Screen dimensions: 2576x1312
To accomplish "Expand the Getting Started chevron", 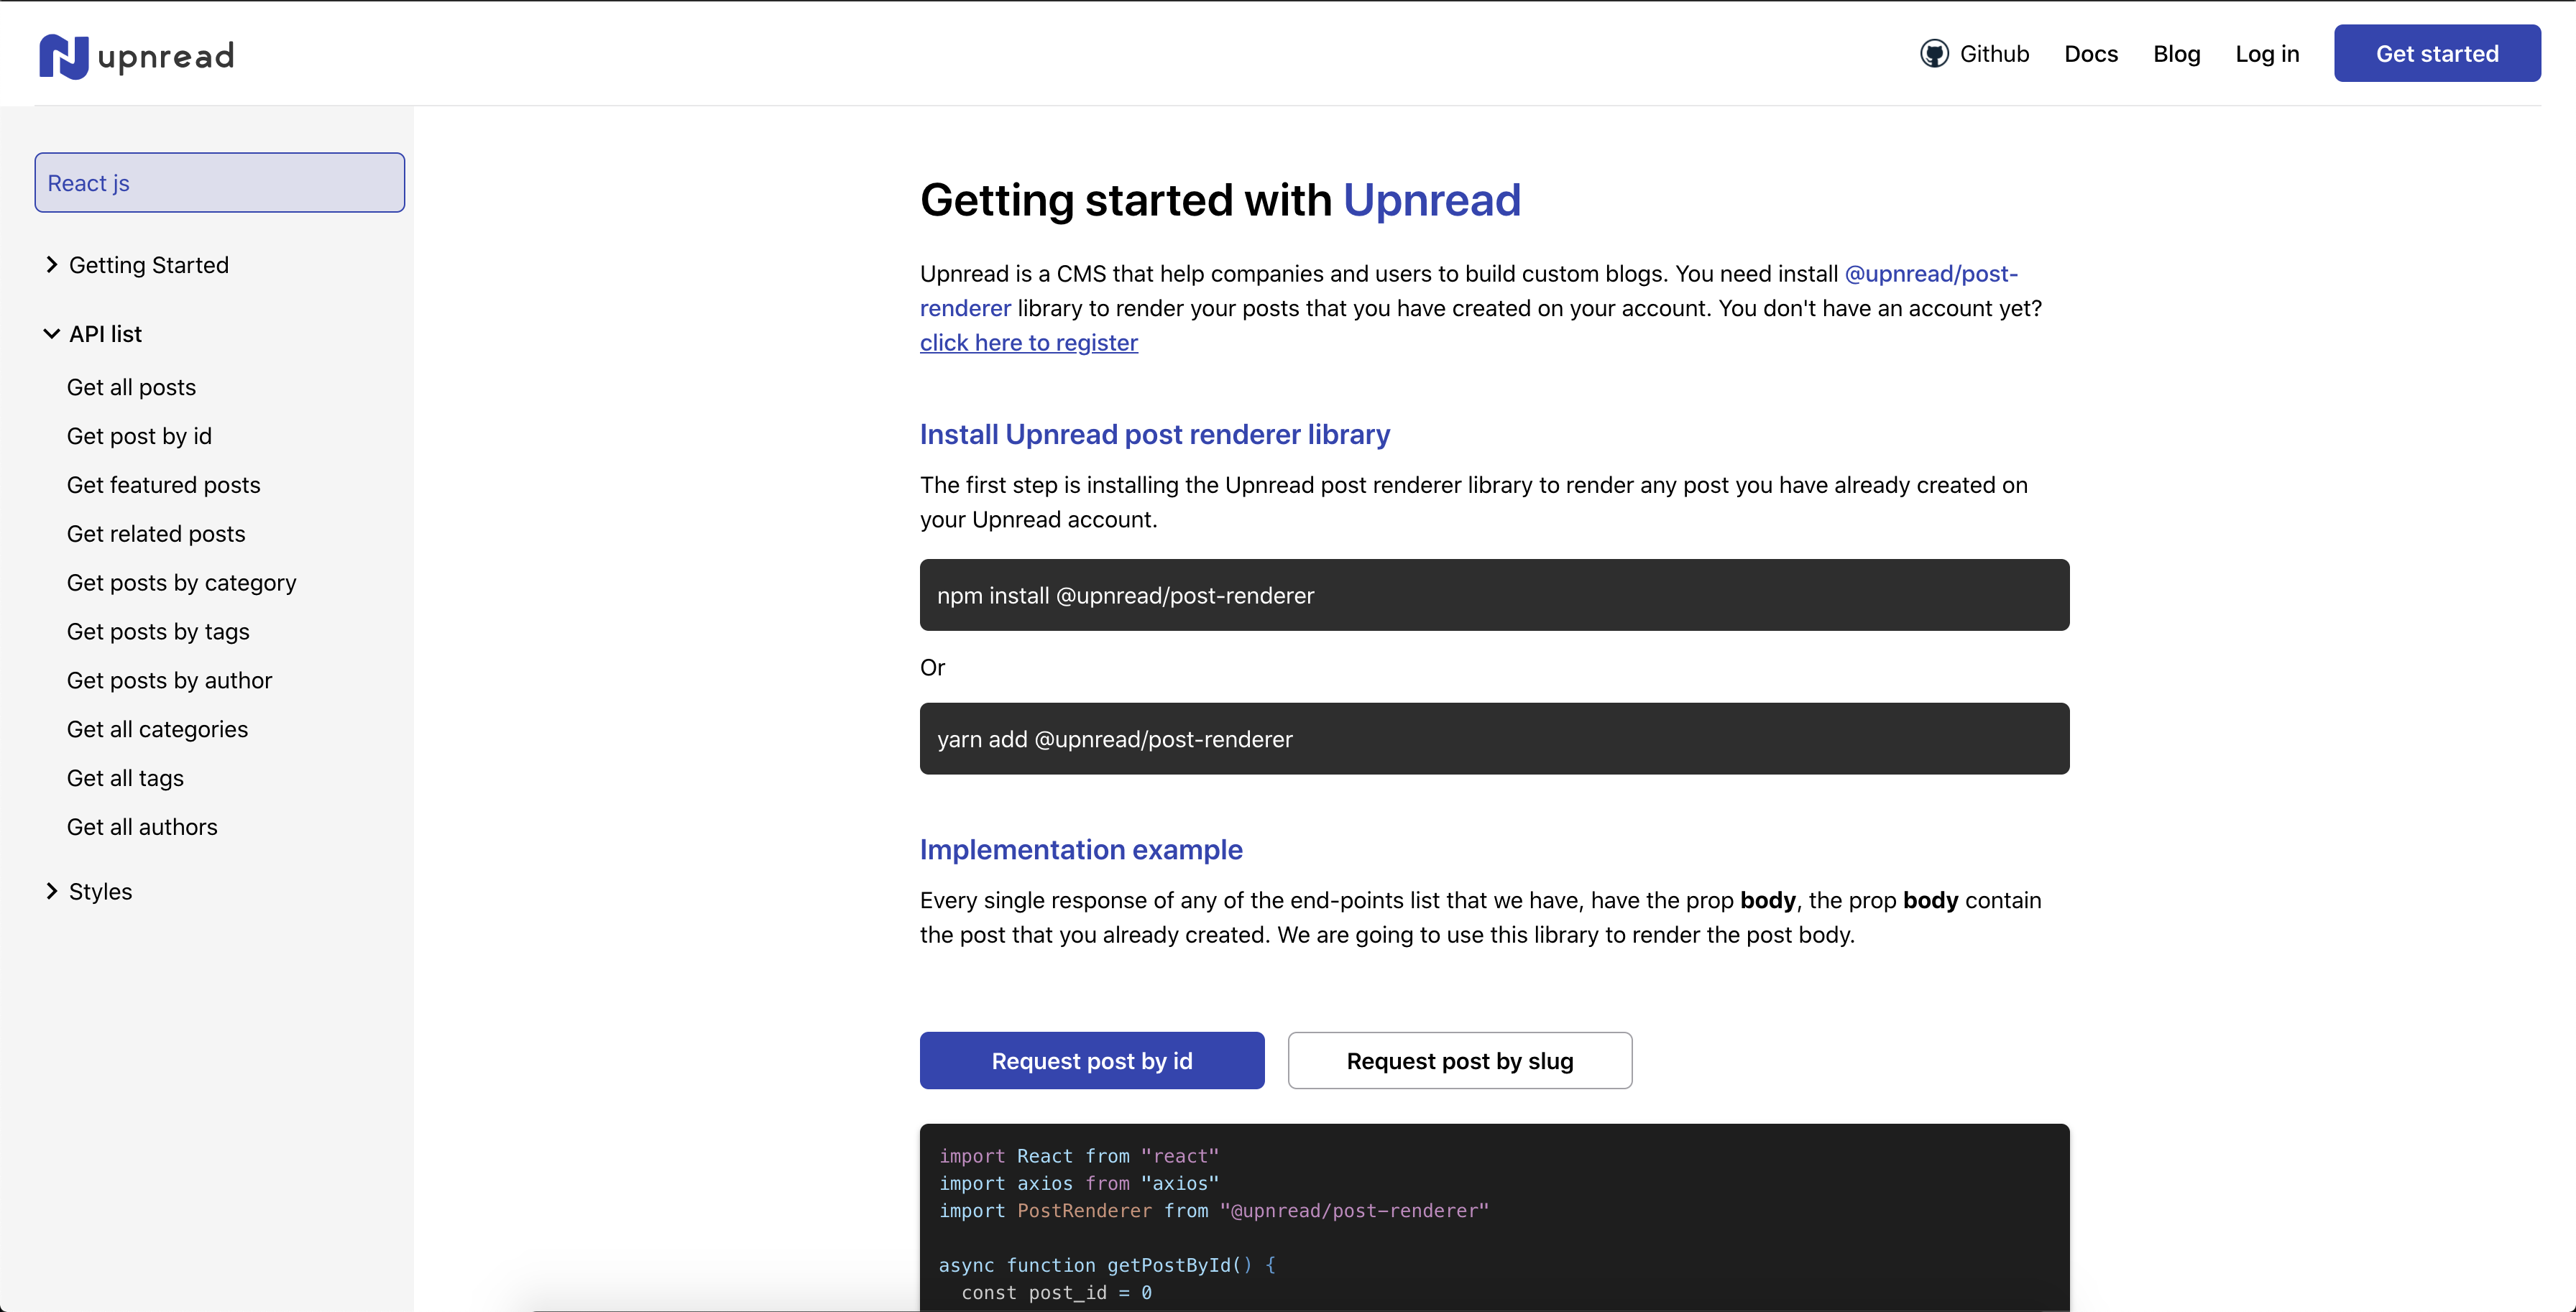I will click(52, 265).
